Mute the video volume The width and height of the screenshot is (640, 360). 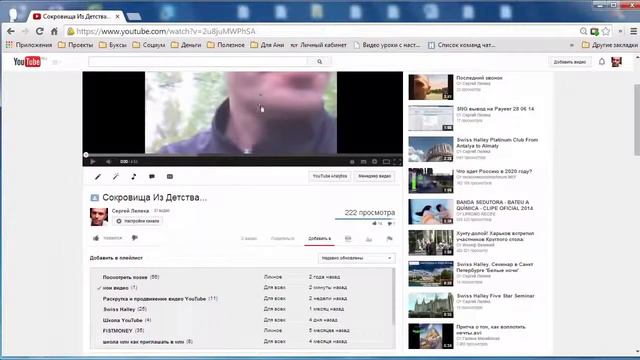click(109, 162)
